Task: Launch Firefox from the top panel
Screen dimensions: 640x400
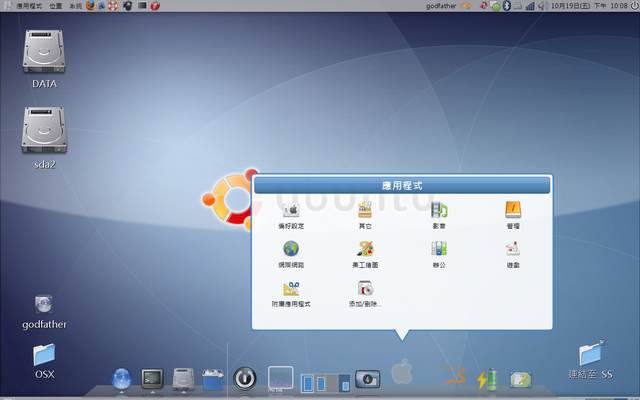Action: pos(91,5)
